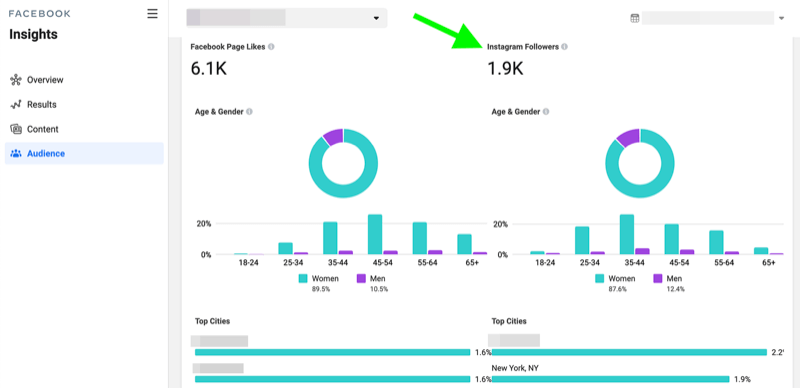Show info for Instagram Followers
800x388 pixels.
pyautogui.click(x=564, y=46)
